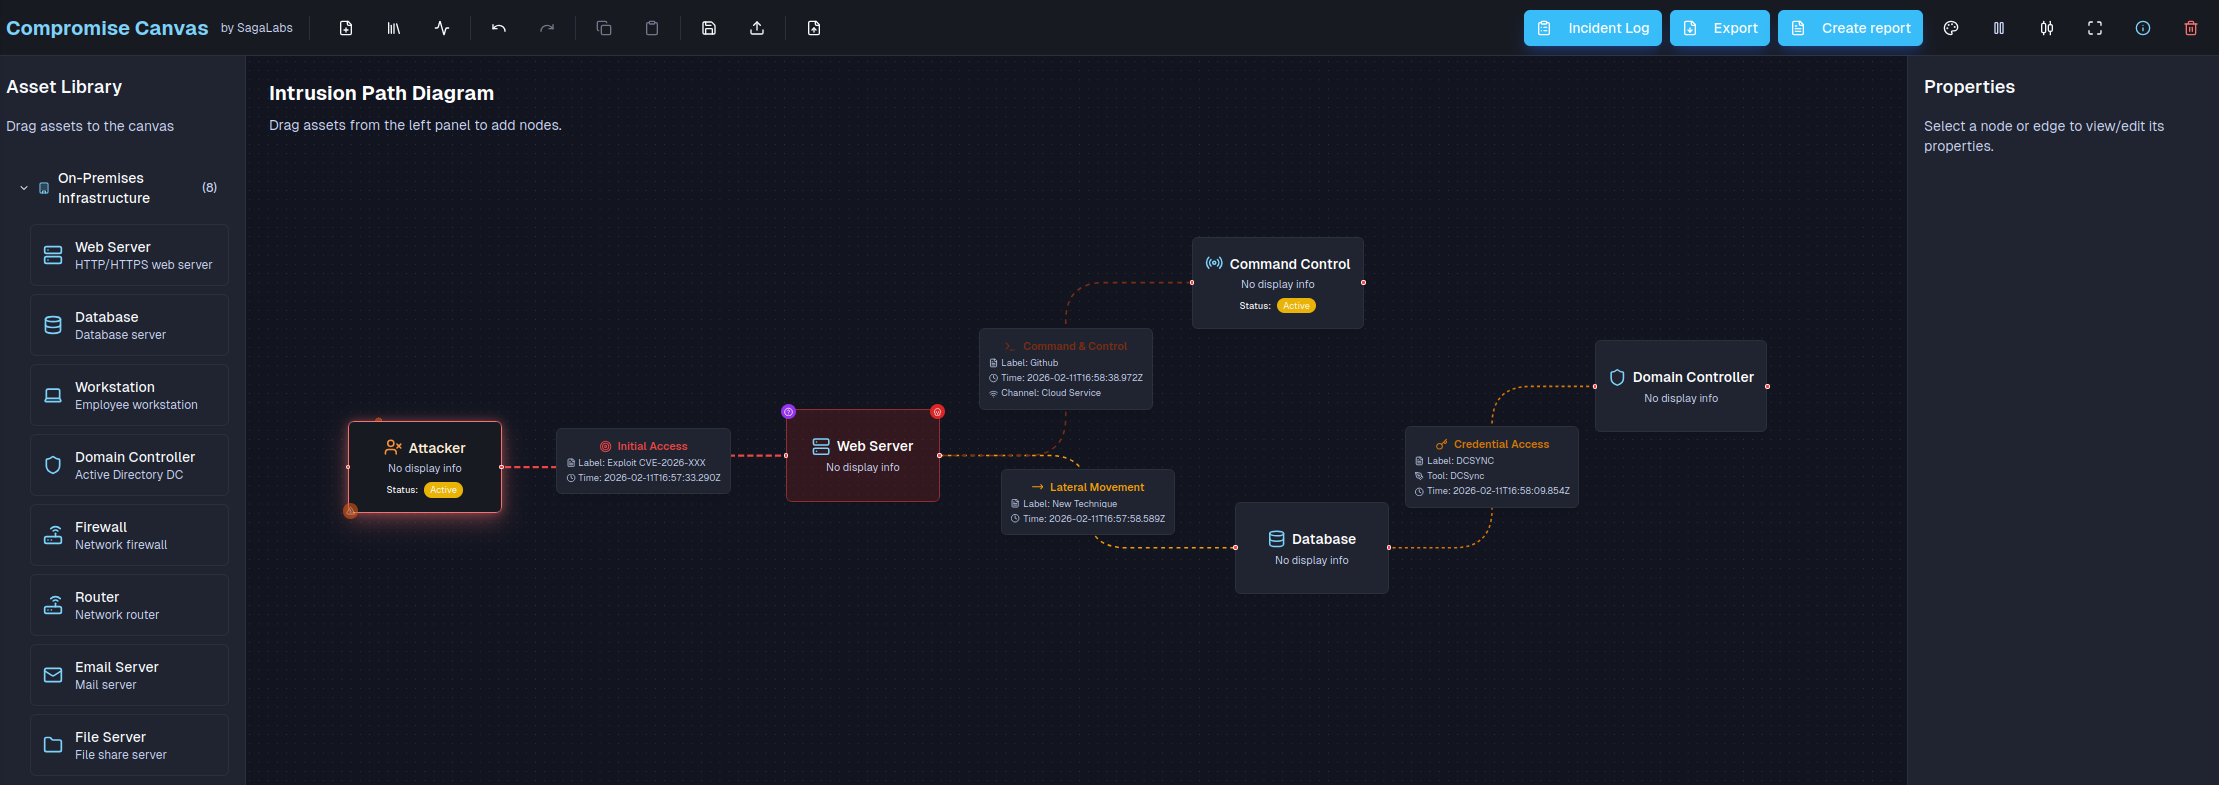Select the Attacker node on canvas
Screen dimensions: 2219x785
coord(425,467)
